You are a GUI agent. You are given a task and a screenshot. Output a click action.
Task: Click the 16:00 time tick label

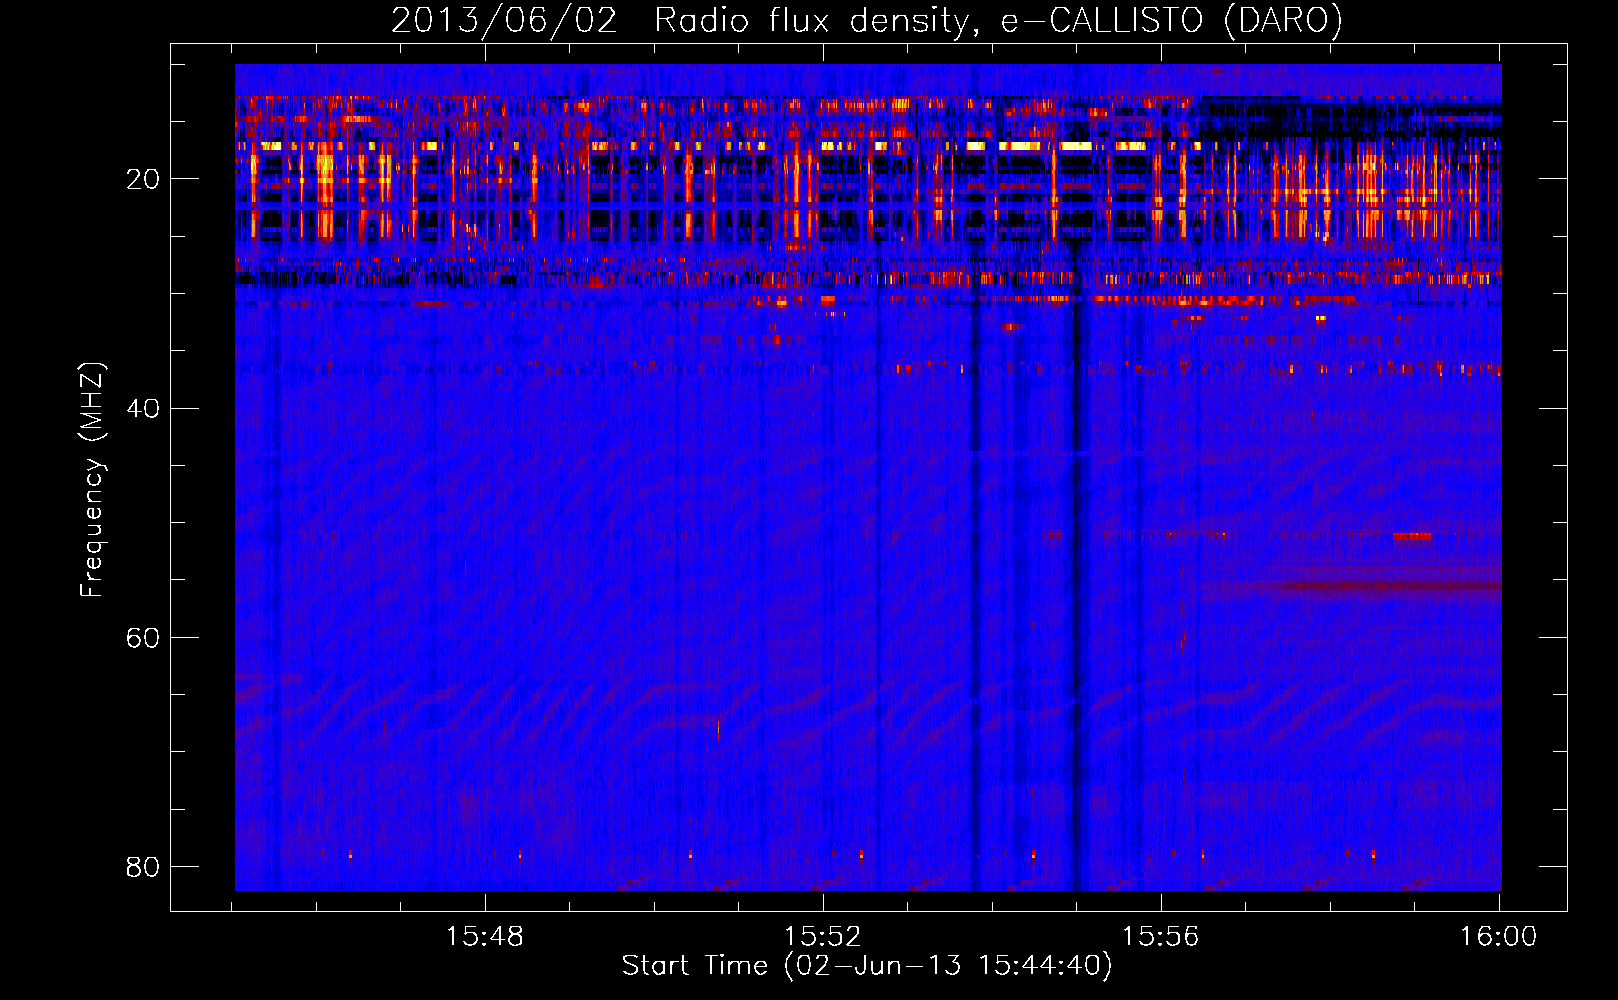pyautogui.click(x=1498, y=937)
